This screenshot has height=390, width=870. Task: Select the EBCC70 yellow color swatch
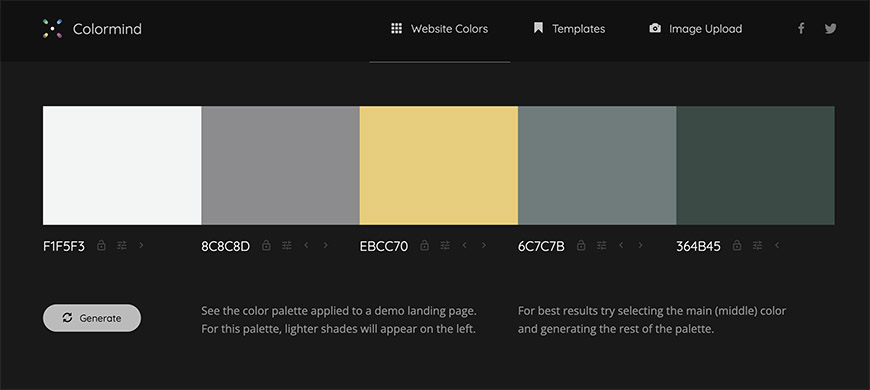click(438, 165)
